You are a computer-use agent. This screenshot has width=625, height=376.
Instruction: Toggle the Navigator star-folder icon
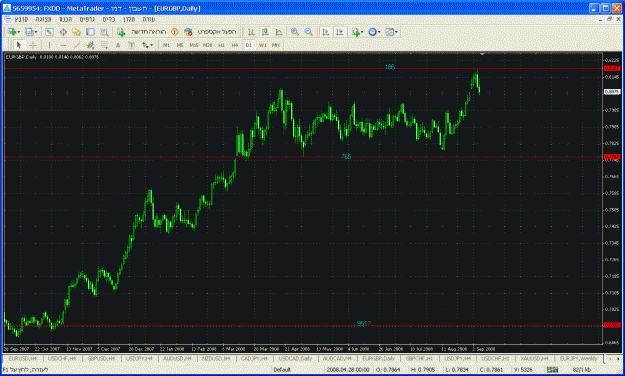pyautogui.click(x=77, y=32)
